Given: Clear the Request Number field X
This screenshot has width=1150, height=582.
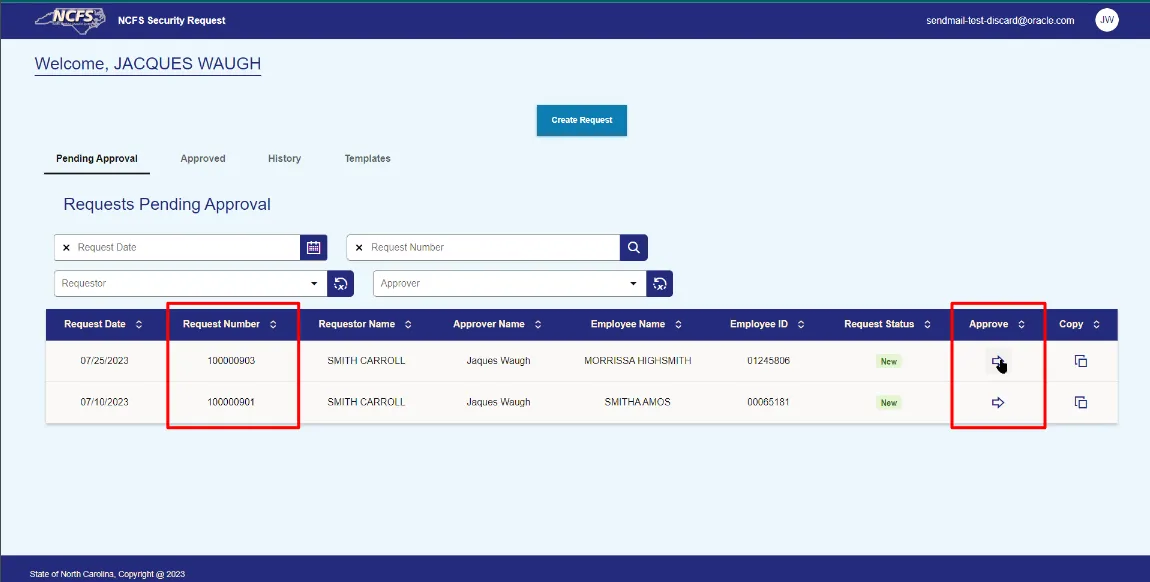Looking at the screenshot, I should pos(359,247).
